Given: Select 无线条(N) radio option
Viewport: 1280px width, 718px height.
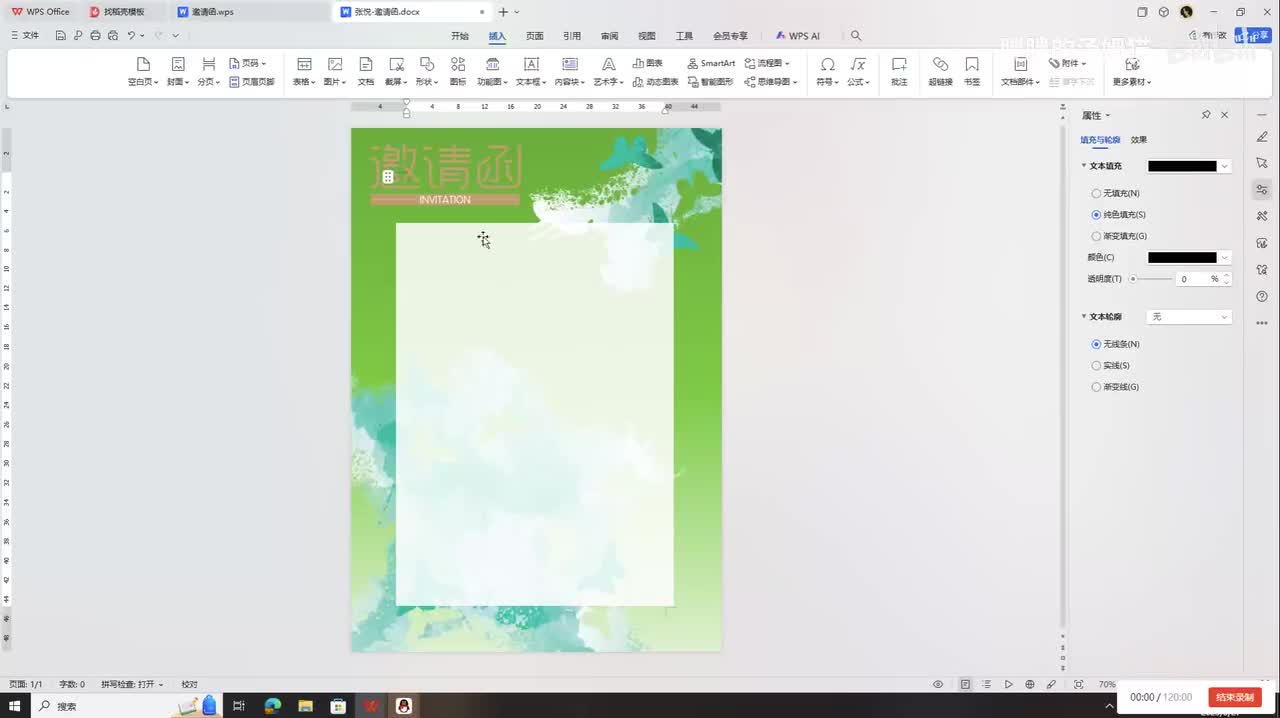Looking at the screenshot, I should click(x=1115, y=344).
